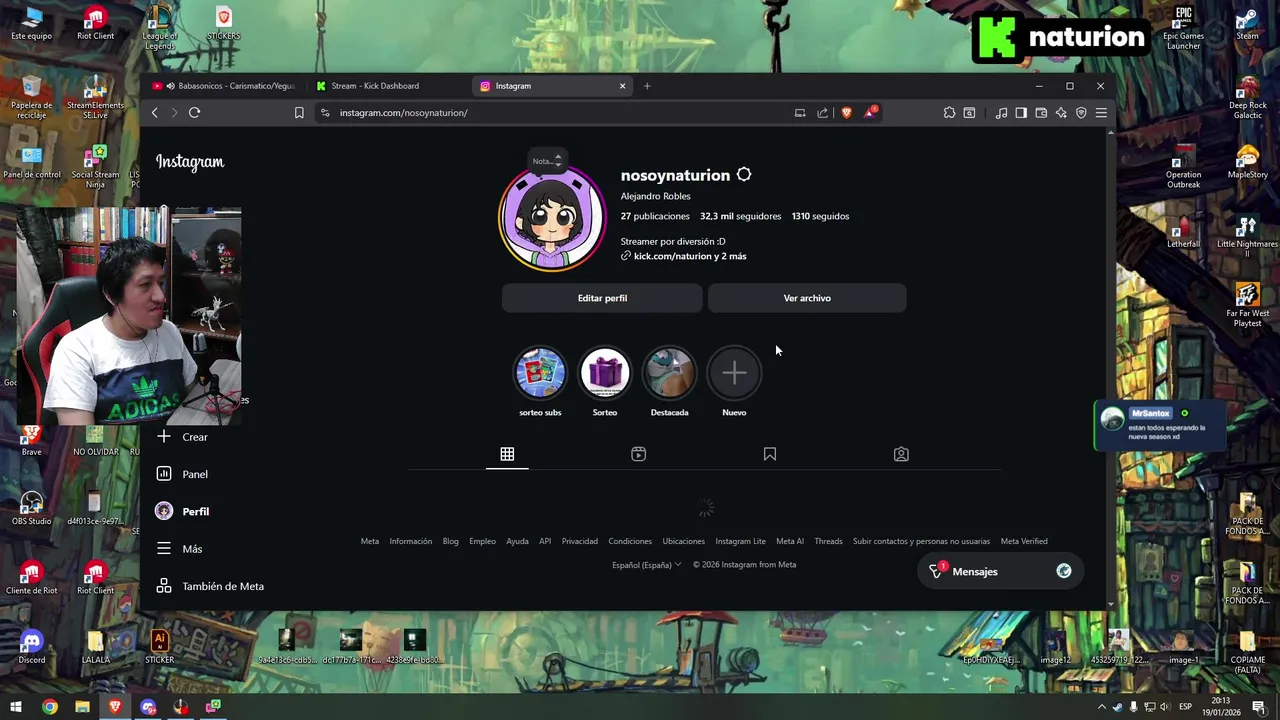Click the Privacidad footer link
The height and width of the screenshot is (720, 1280).
pyautogui.click(x=579, y=541)
